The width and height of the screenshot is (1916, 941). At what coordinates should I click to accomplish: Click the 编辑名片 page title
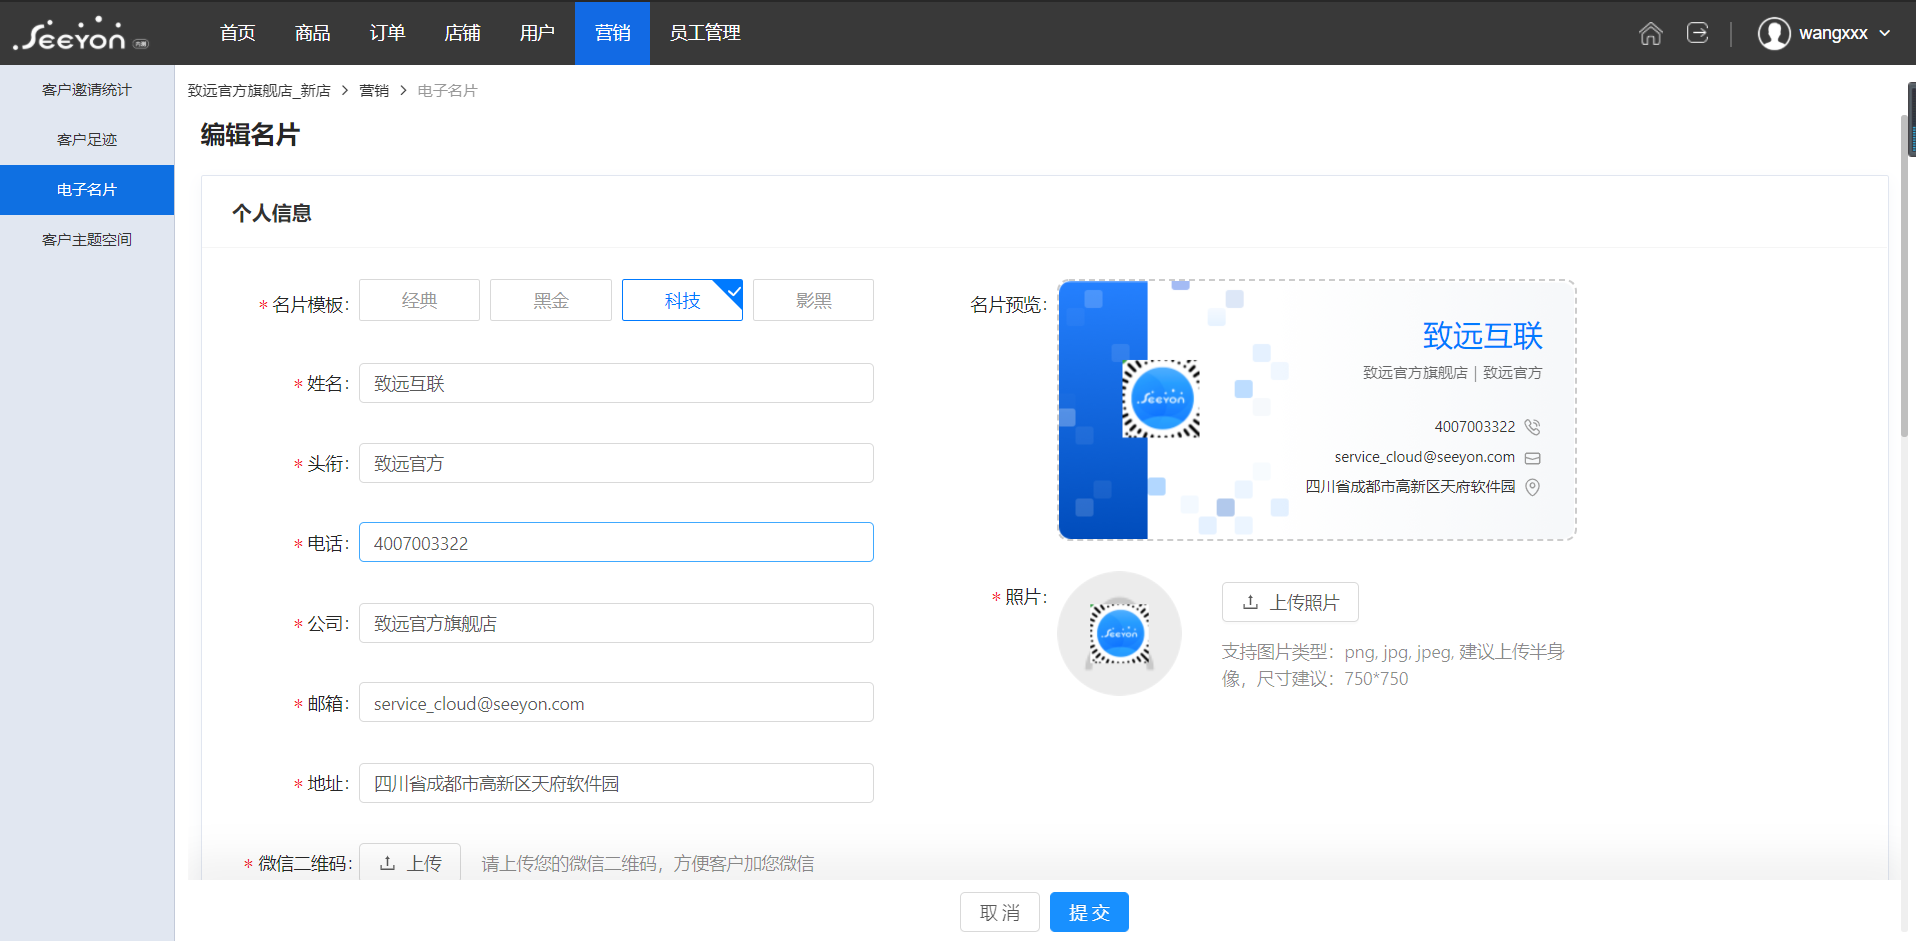250,134
